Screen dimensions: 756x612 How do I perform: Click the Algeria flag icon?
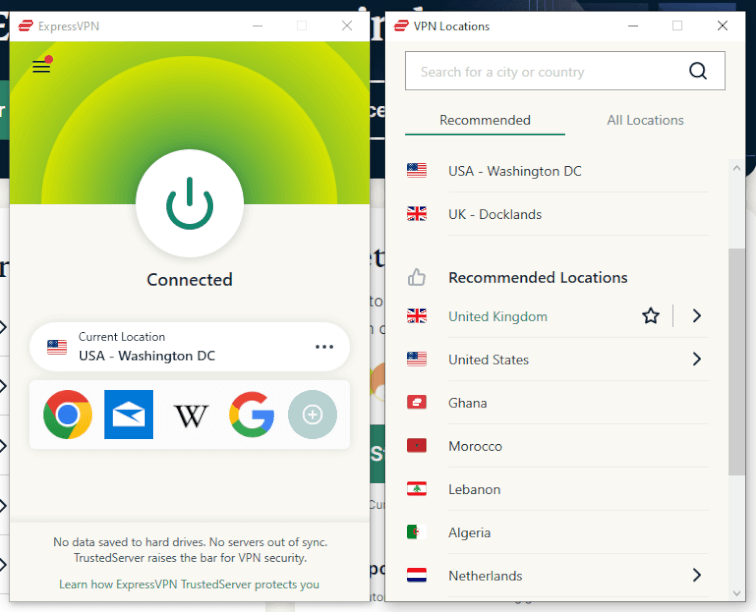417,531
